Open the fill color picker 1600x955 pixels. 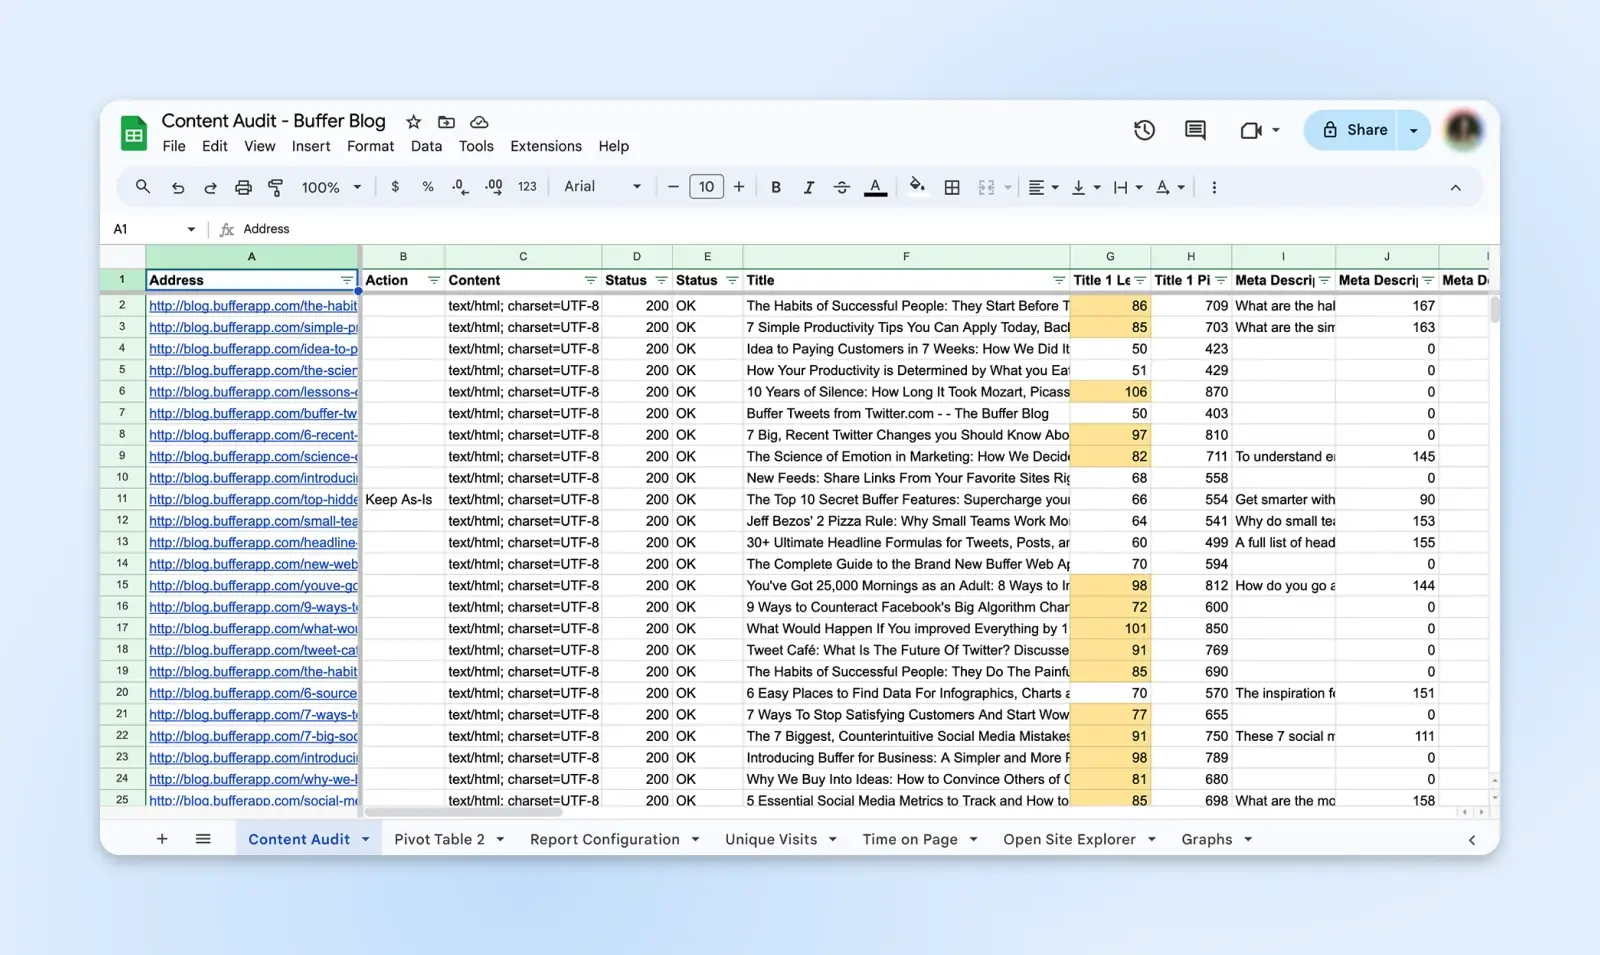[917, 187]
